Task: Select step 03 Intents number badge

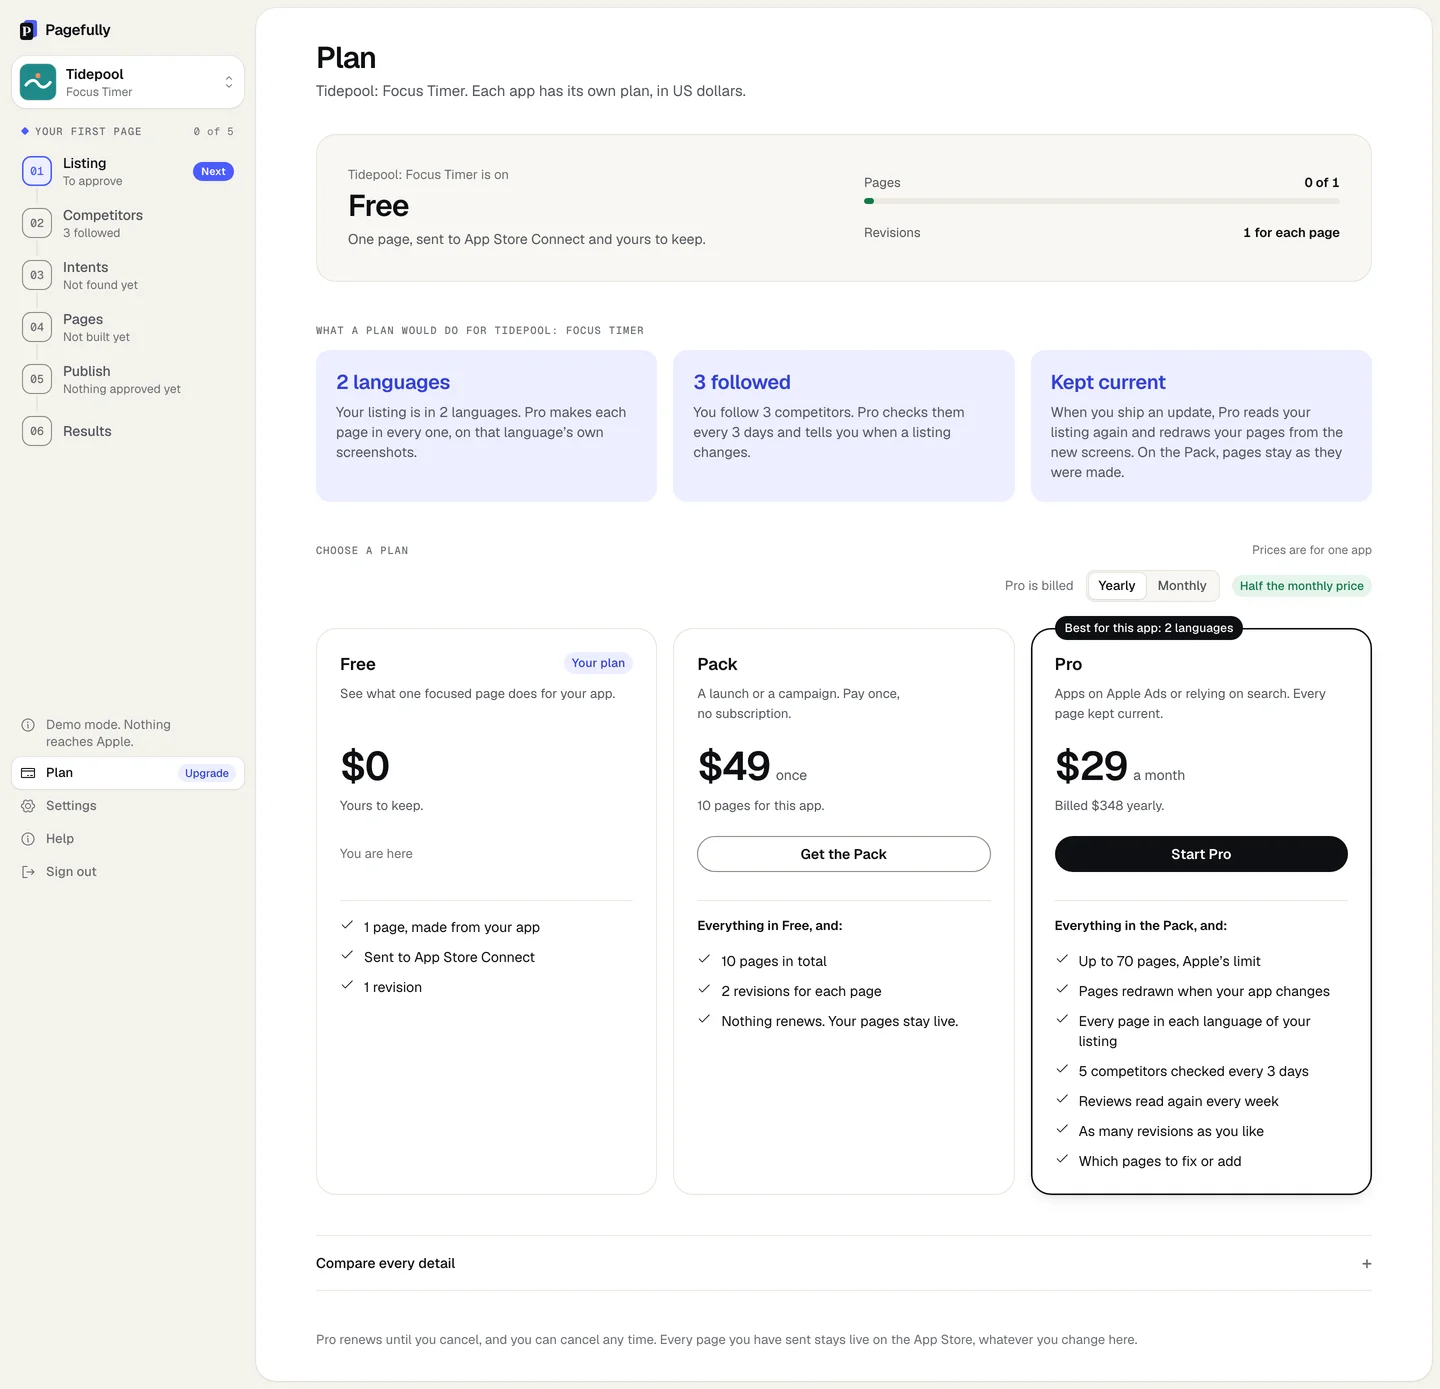Action: [x=37, y=275]
